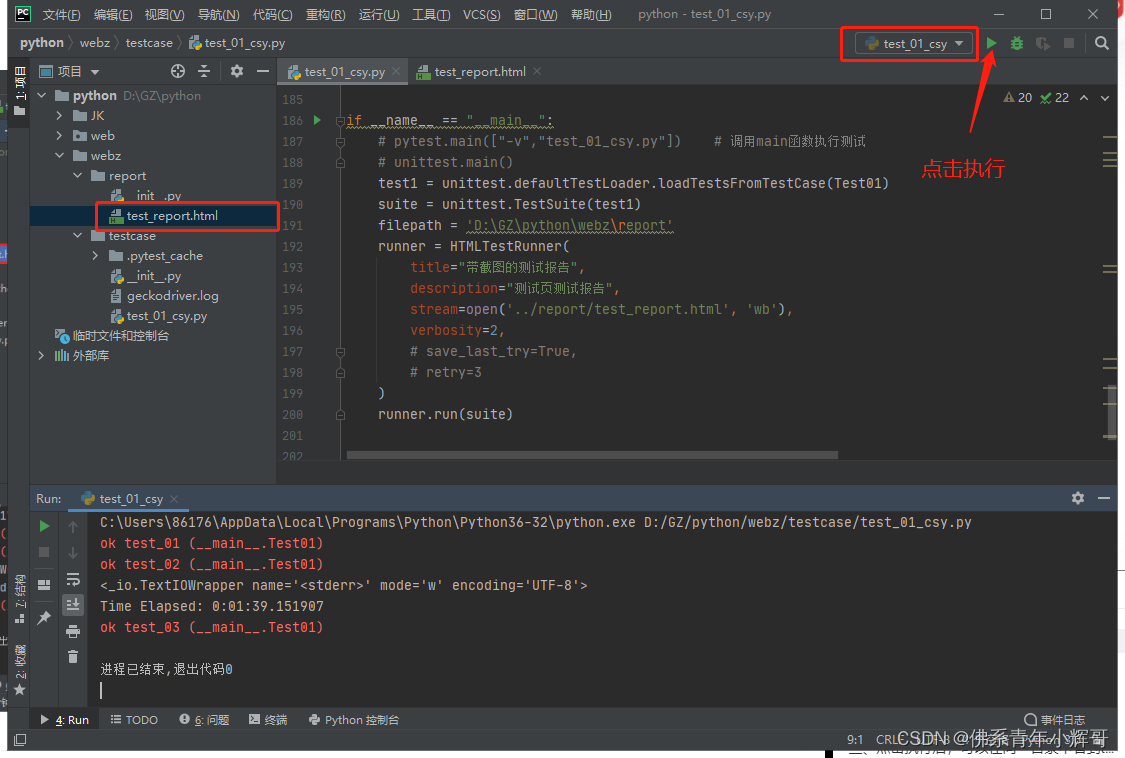
Task: Hide the Run panel with minus icon
Action: click(x=1103, y=497)
